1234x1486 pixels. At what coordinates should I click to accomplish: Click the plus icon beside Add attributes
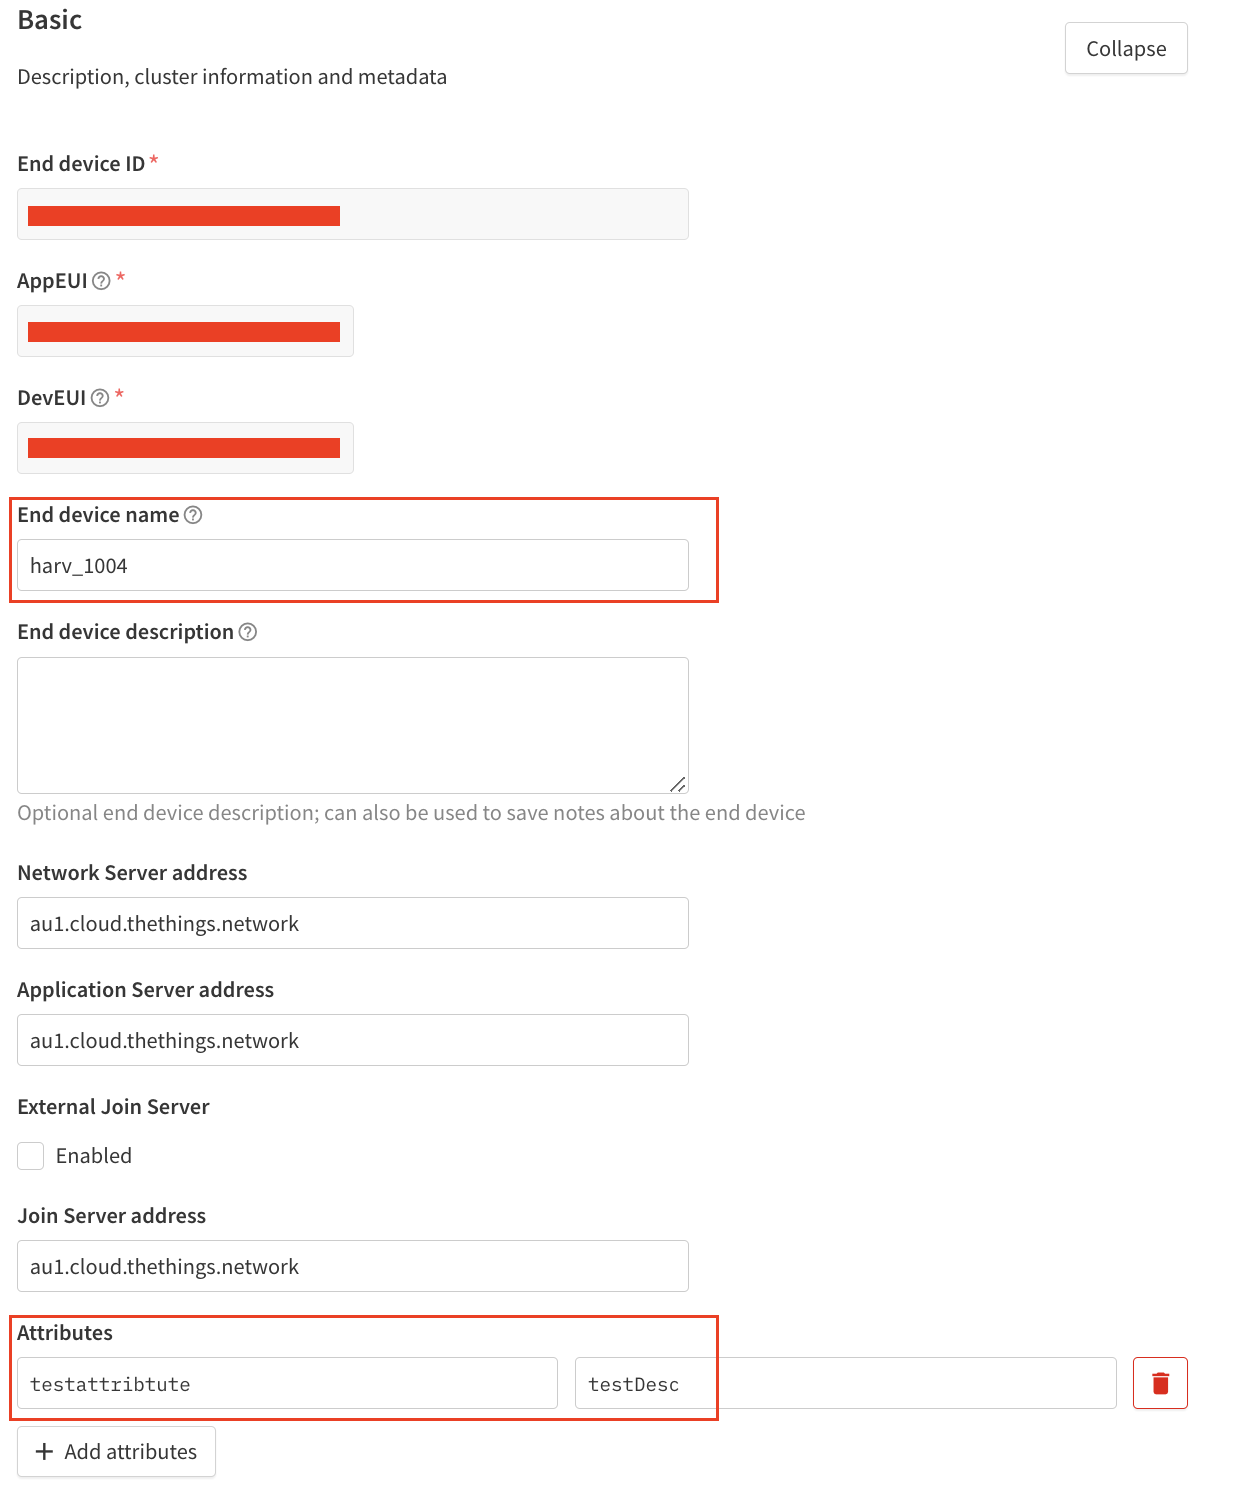coord(45,1451)
